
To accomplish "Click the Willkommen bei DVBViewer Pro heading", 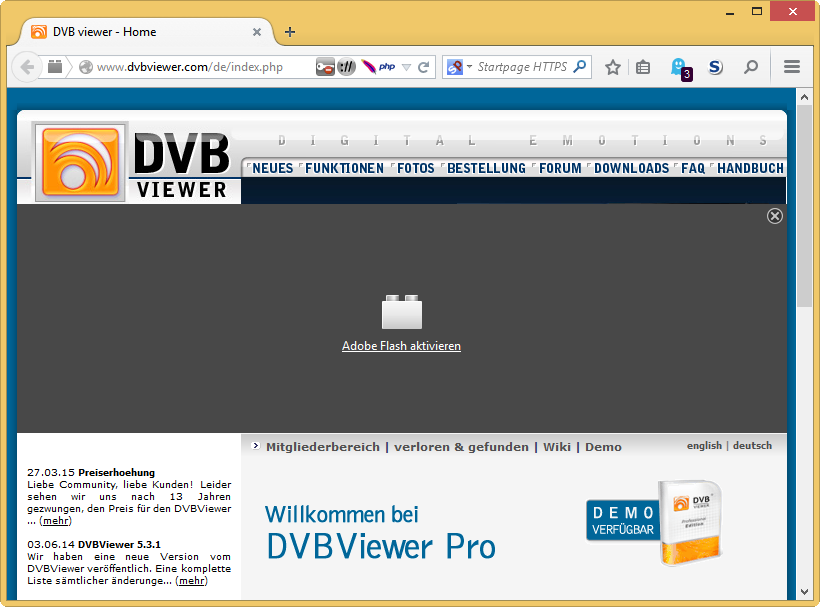I will pyautogui.click(x=380, y=533).
